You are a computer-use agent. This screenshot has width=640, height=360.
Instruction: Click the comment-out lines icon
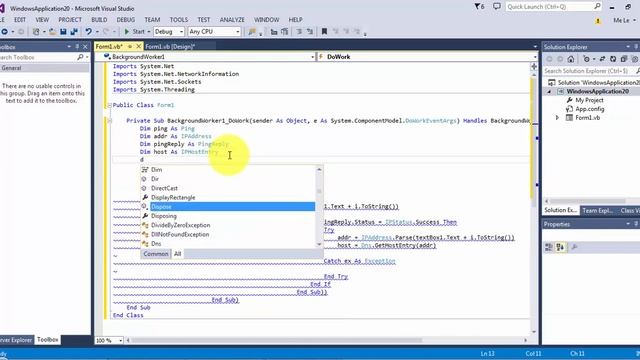coord(299,31)
